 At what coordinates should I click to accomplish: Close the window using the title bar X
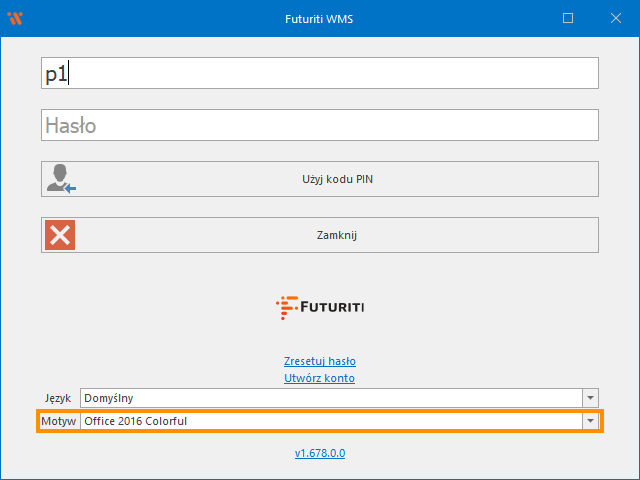tap(614, 18)
